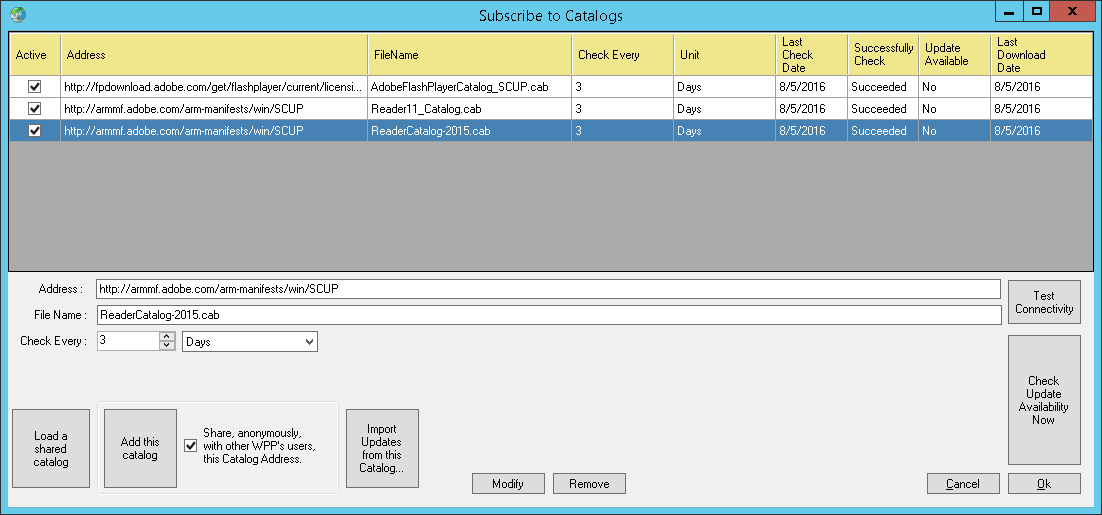
Task: Select ReaderCatalog-2015.cab cell in the table
Action: coord(469,131)
